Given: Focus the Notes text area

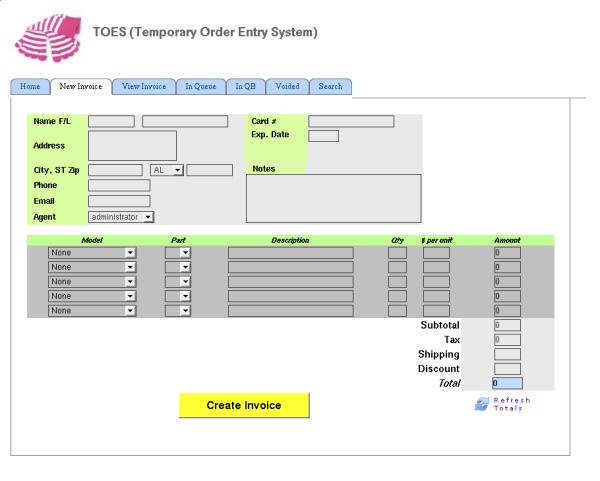Looking at the screenshot, I should 333,198.
